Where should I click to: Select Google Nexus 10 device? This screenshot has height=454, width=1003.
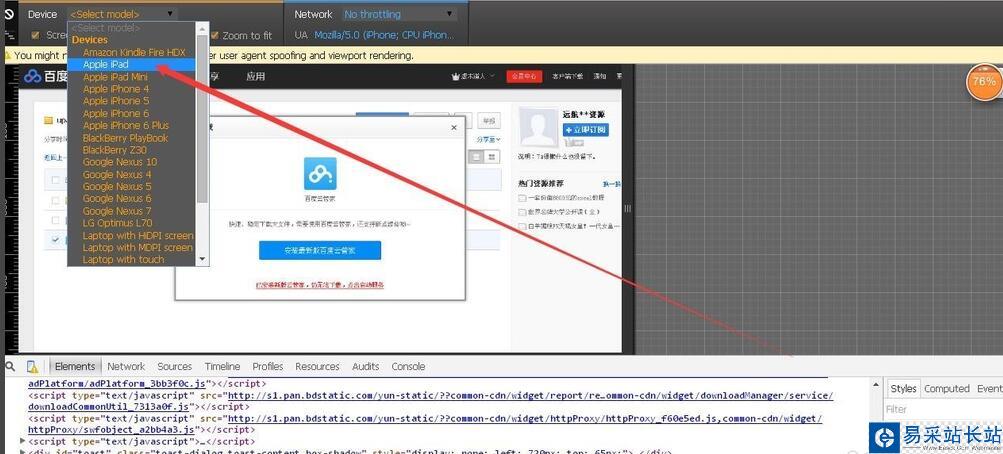tap(120, 162)
